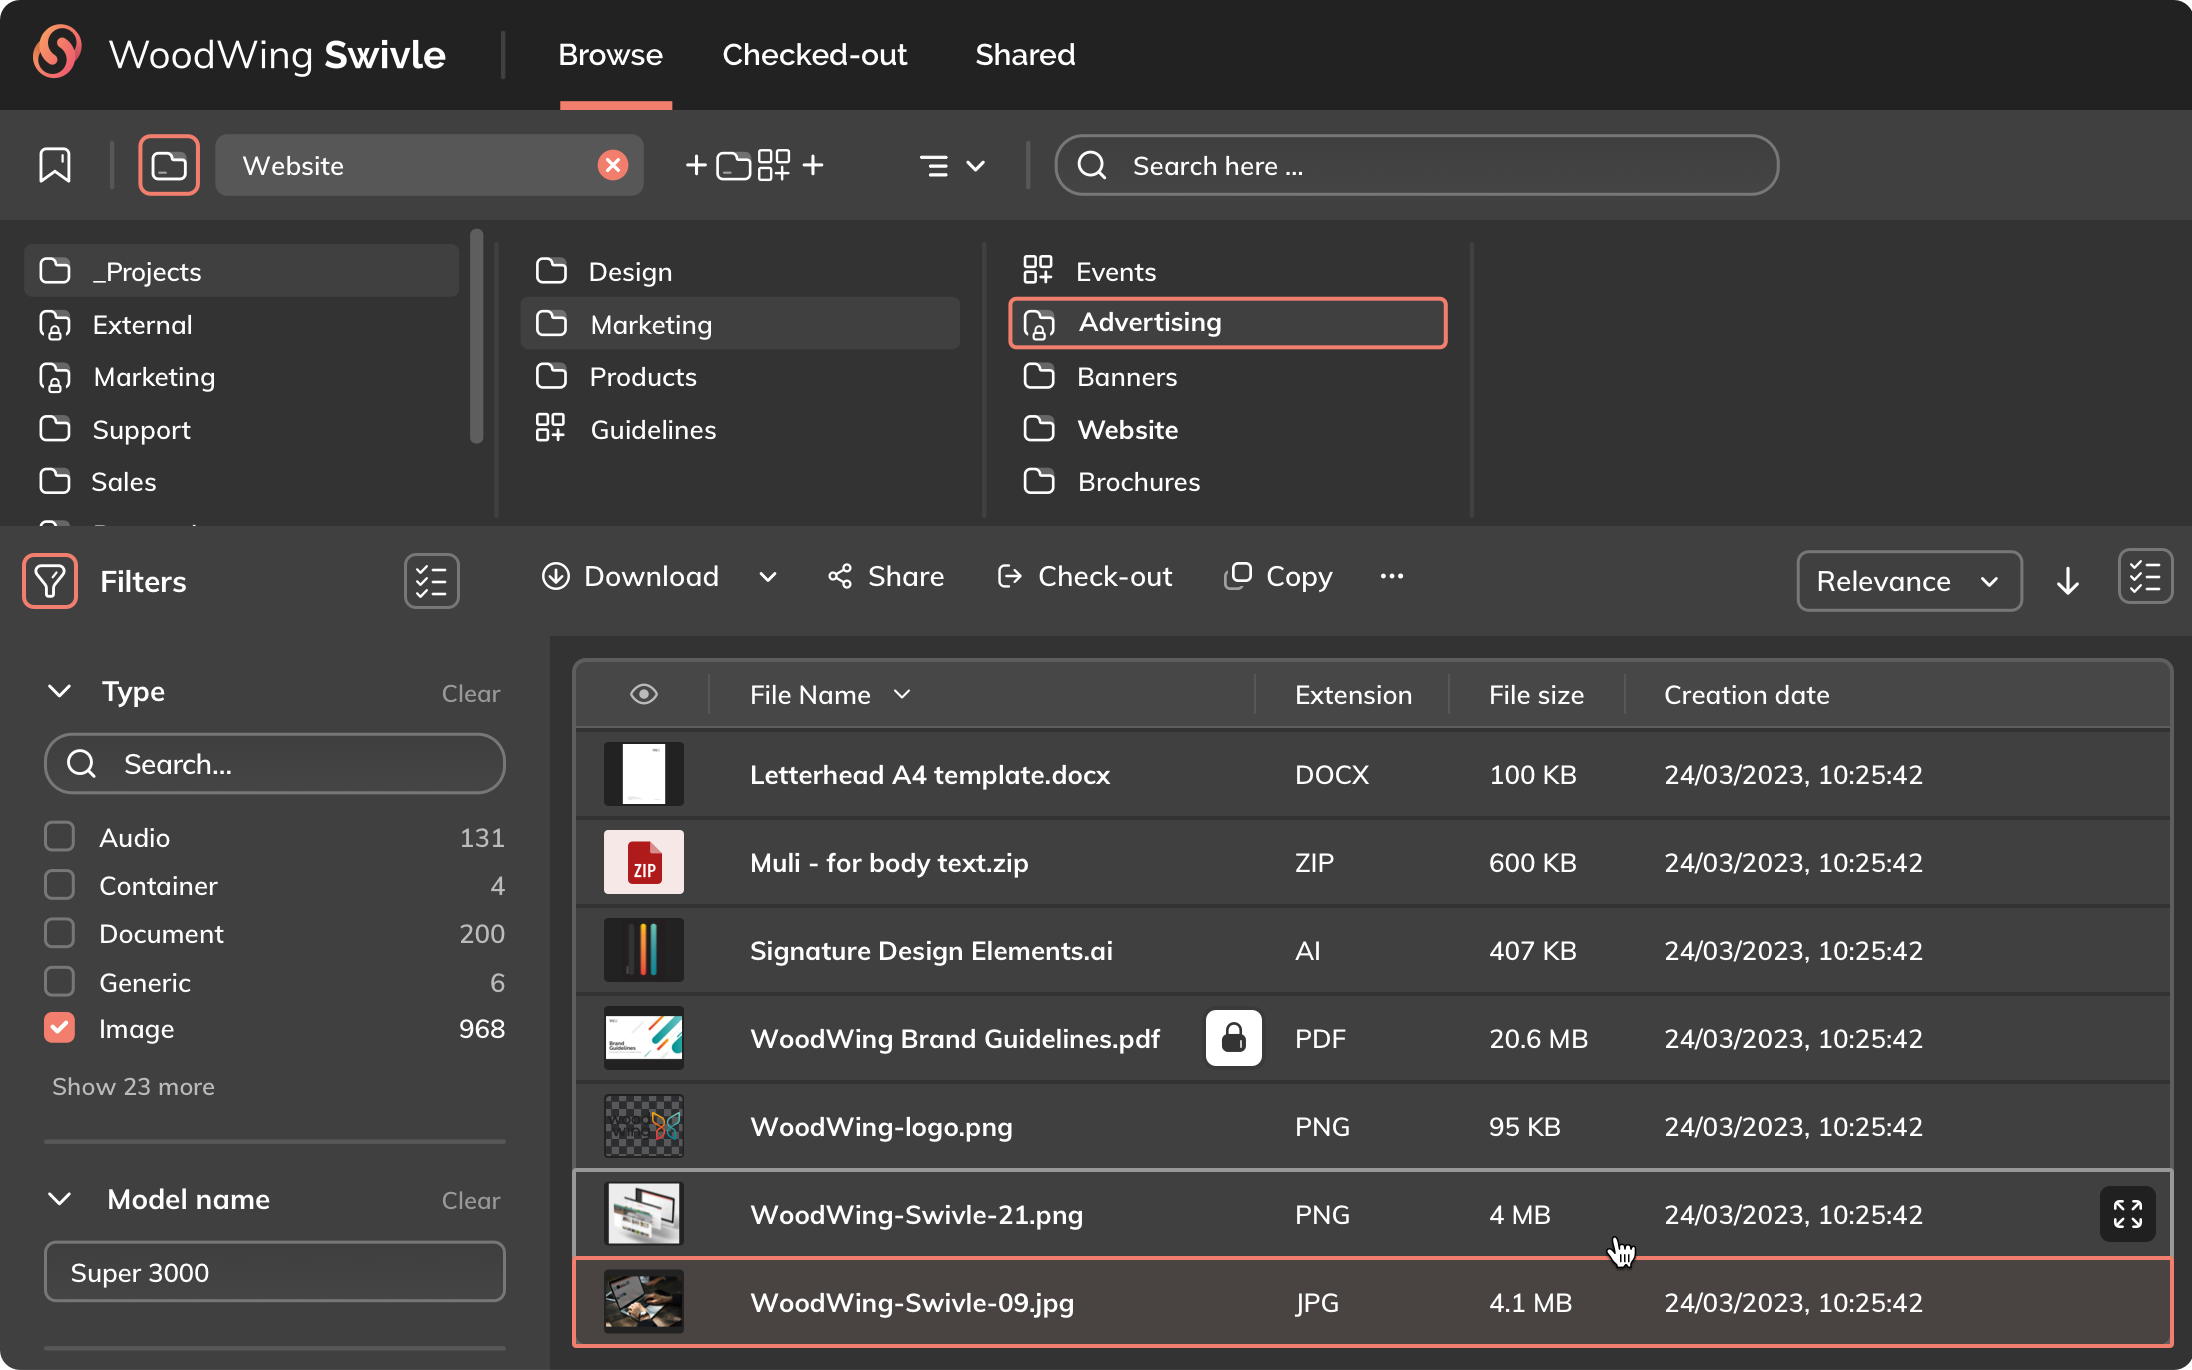
Task: Expand Download options arrow
Action: click(767, 577)
